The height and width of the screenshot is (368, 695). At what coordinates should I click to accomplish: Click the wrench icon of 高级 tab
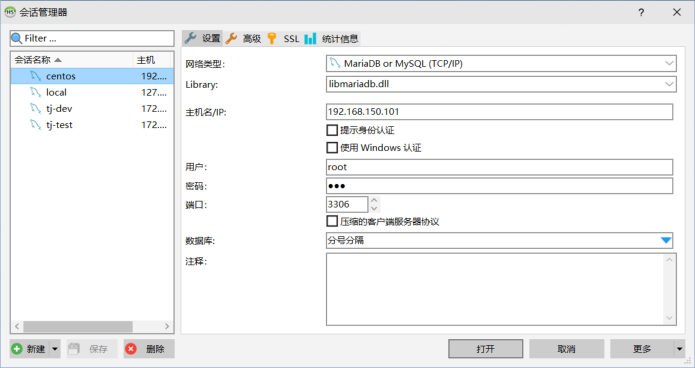231,39
